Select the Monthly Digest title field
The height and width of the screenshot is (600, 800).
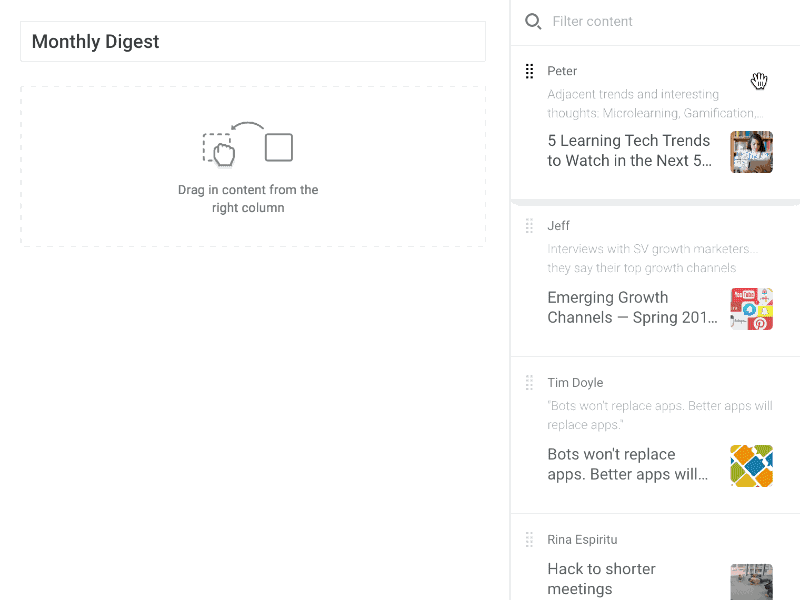click(253, 41)
